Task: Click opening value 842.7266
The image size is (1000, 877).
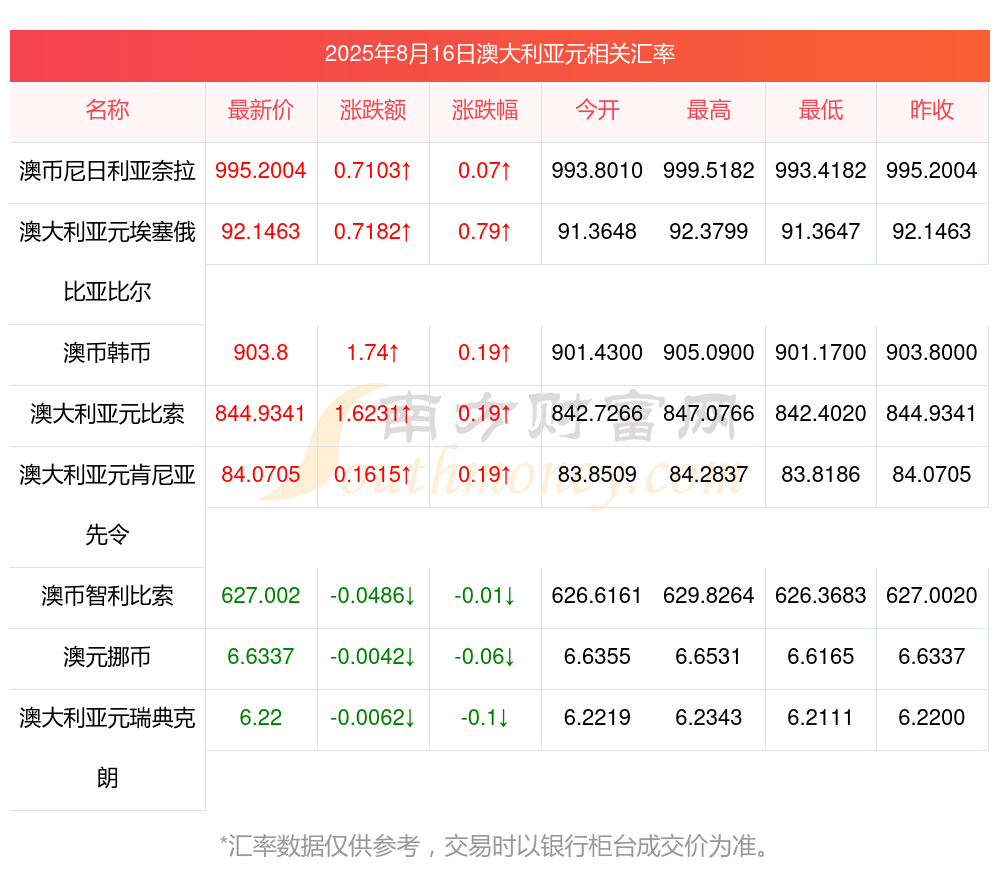Action: point(597,413)
